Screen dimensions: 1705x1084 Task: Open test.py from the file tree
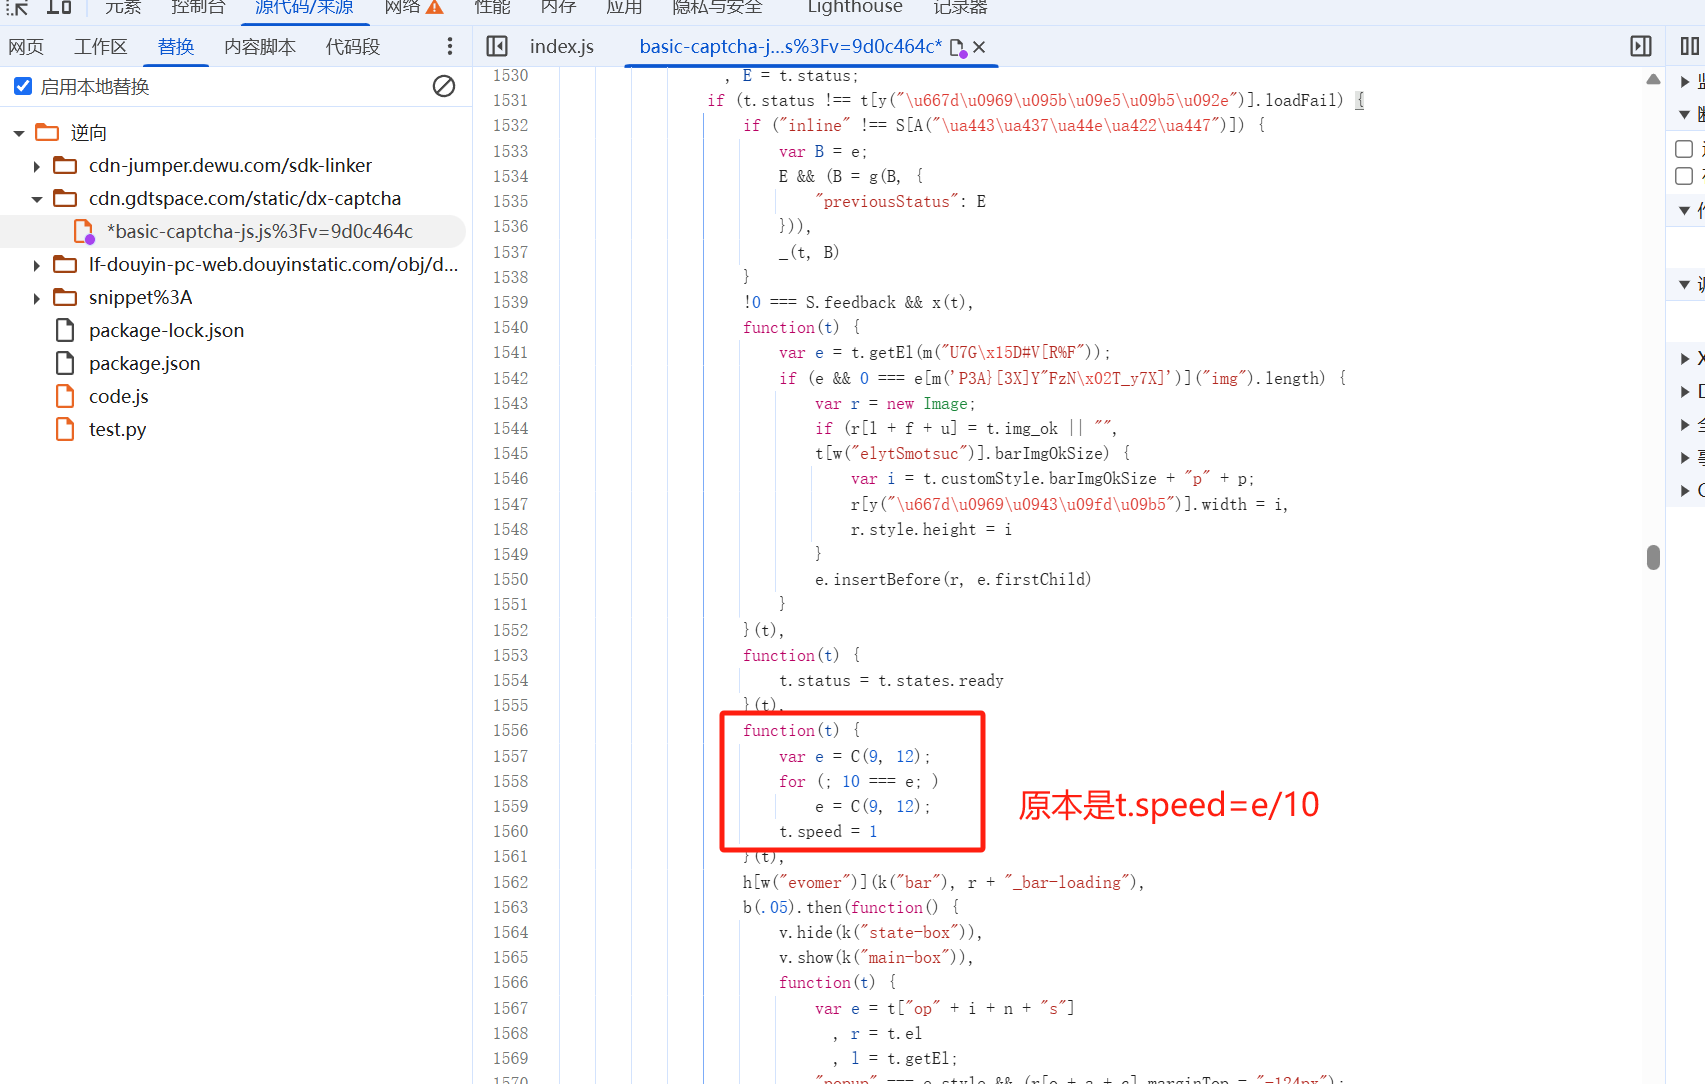[118, 429]
